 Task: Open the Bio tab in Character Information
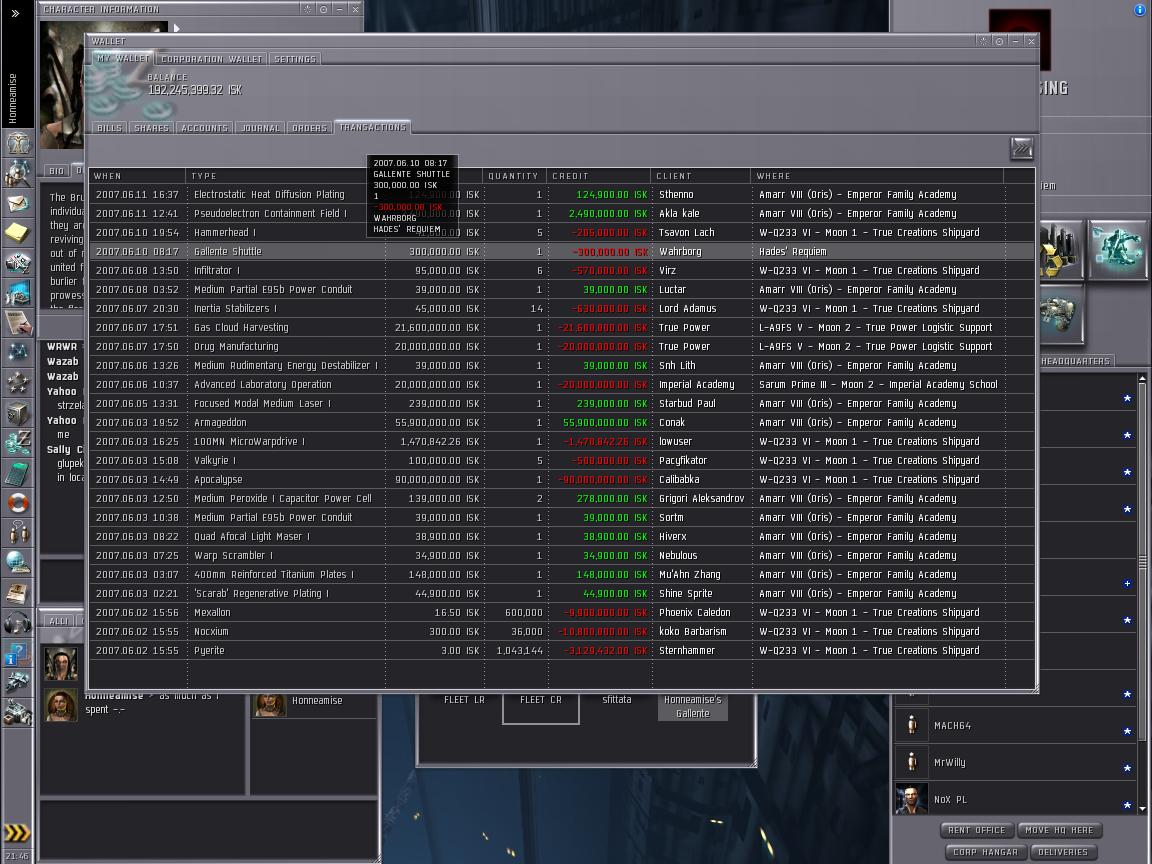[x=57, y=170]
